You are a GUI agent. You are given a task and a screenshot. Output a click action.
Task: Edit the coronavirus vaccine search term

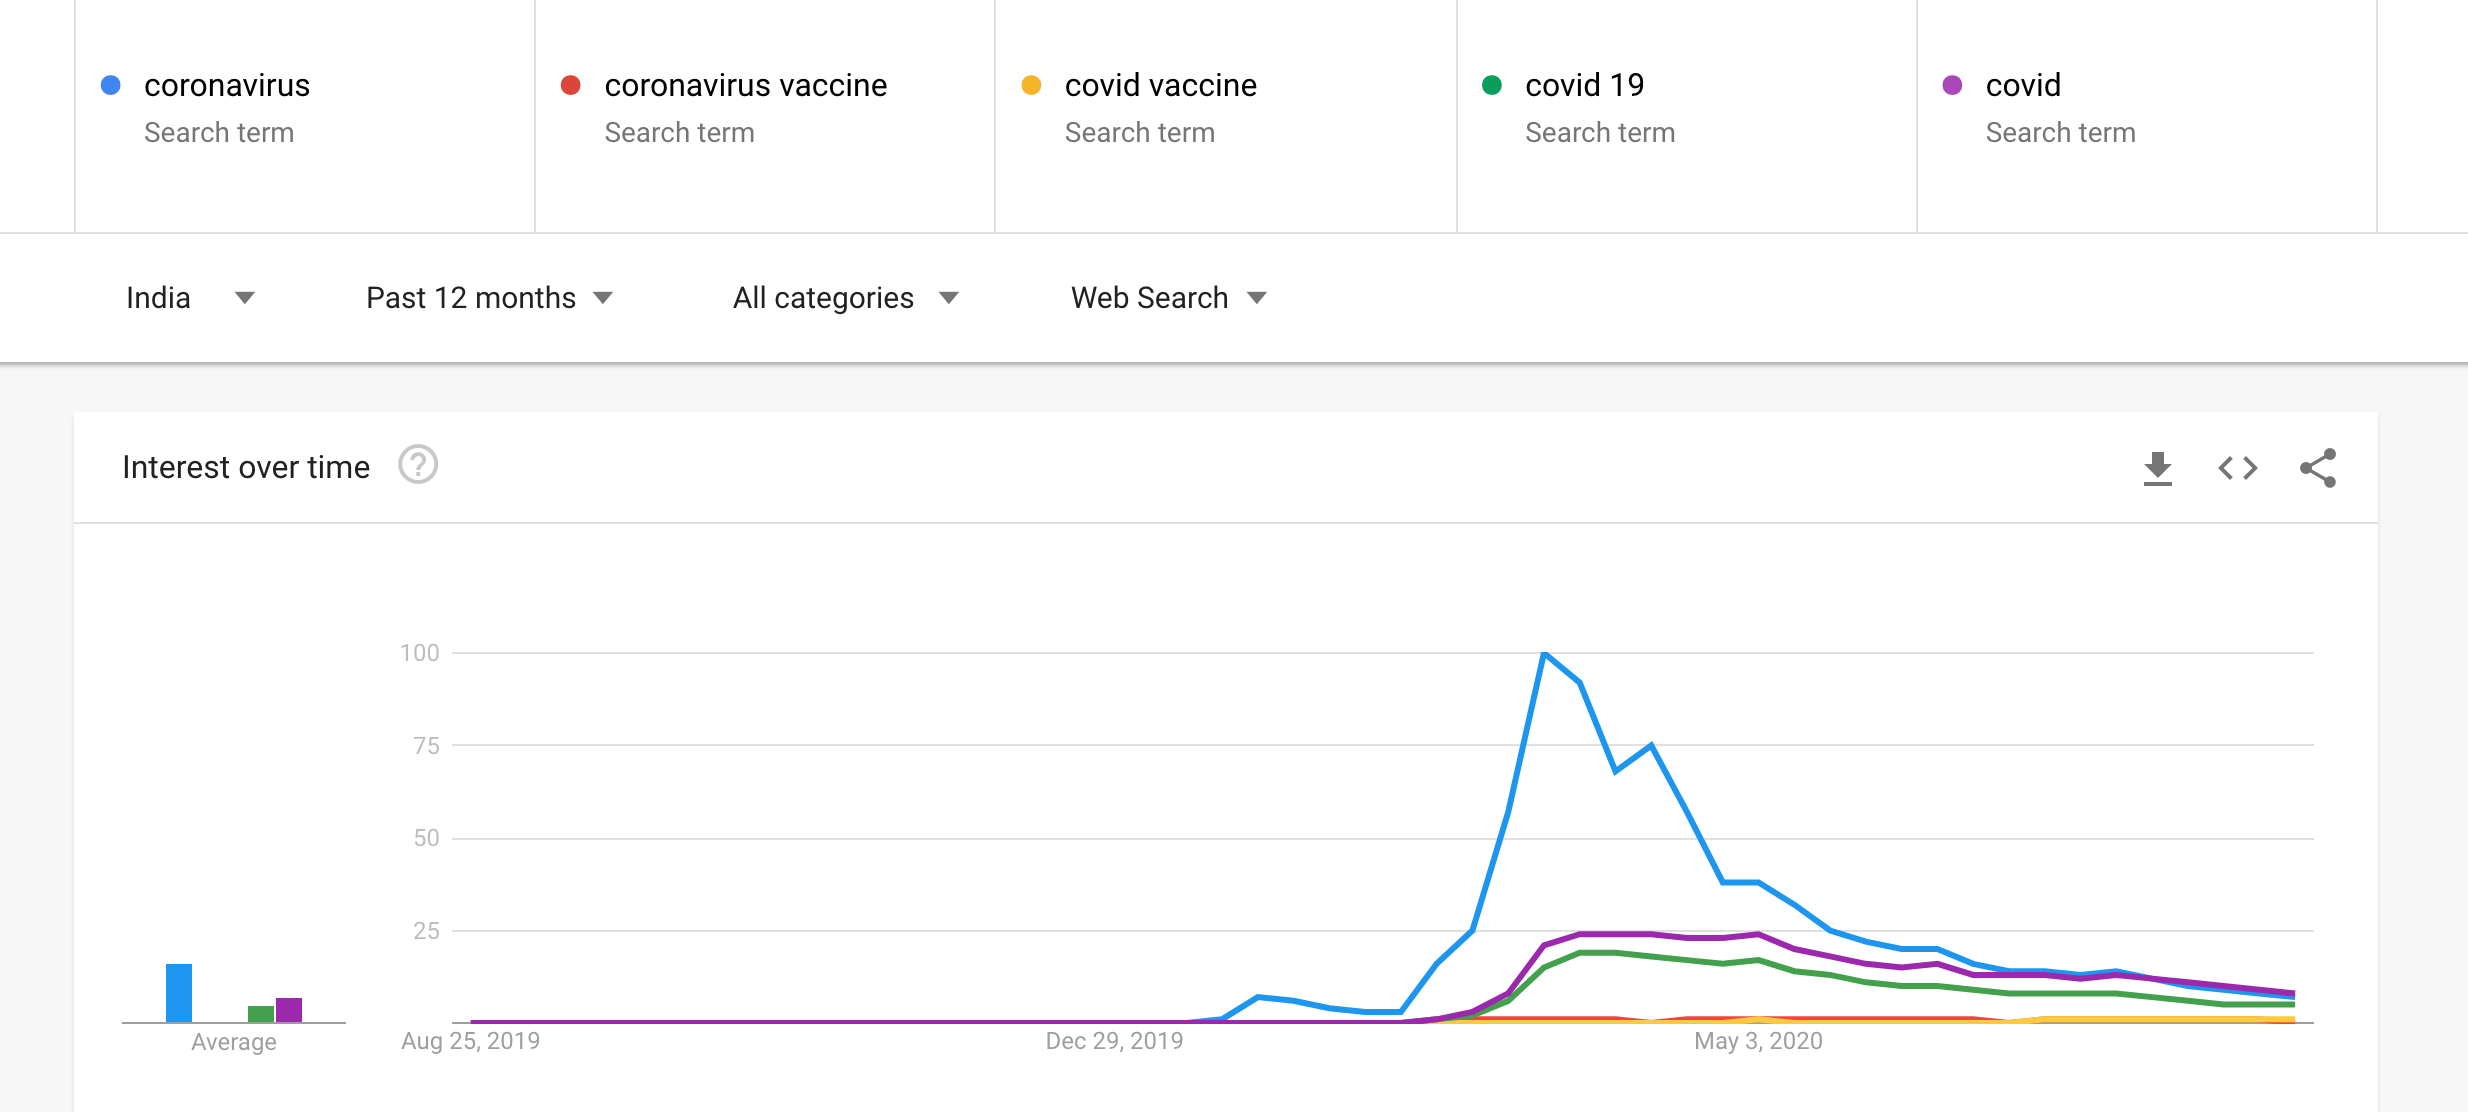[x=745, y=86]
